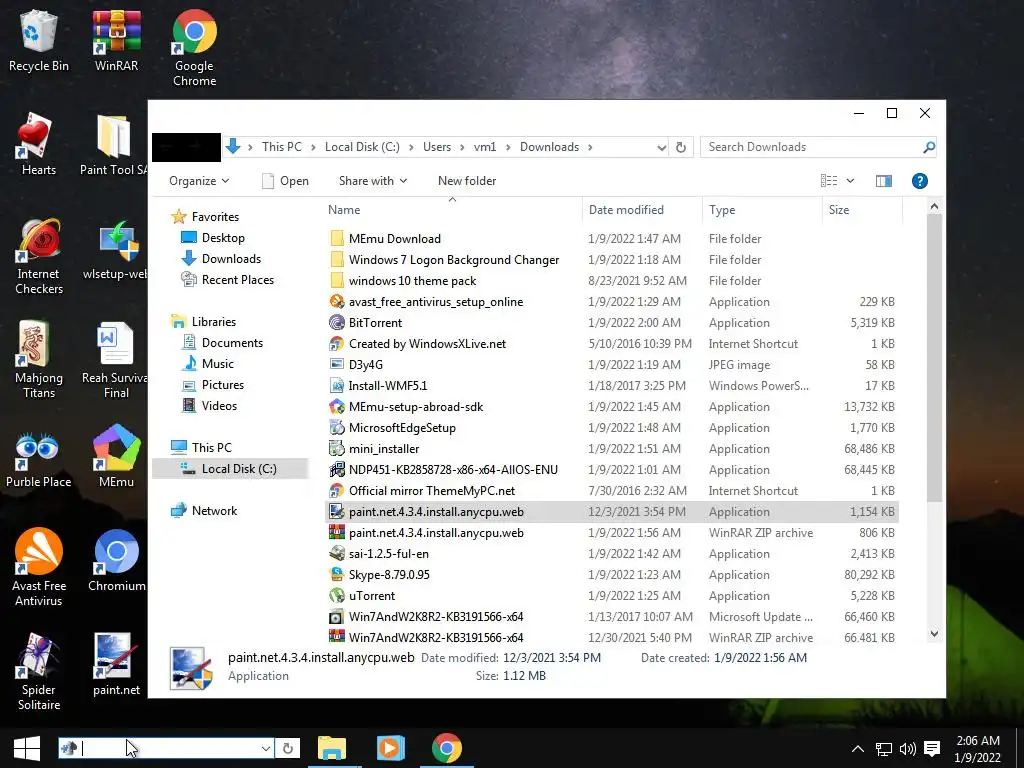This screenshot has width=1024, height=768.
Task: Click in the Search Downloads field
Action: pyautogui.click(x=810, y=147)
